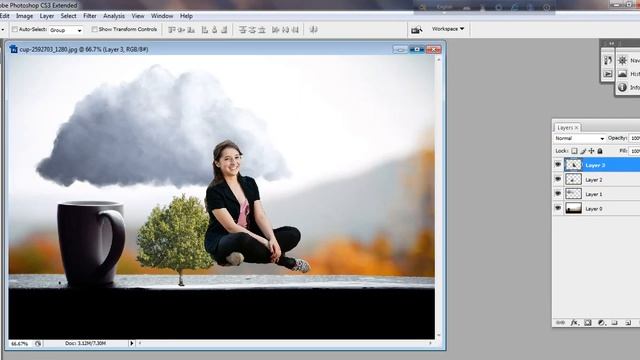The width and height of the screenshot is (640, 360).
Task: Hide Layer 3 with its eye icon
Action: (558, 164)
